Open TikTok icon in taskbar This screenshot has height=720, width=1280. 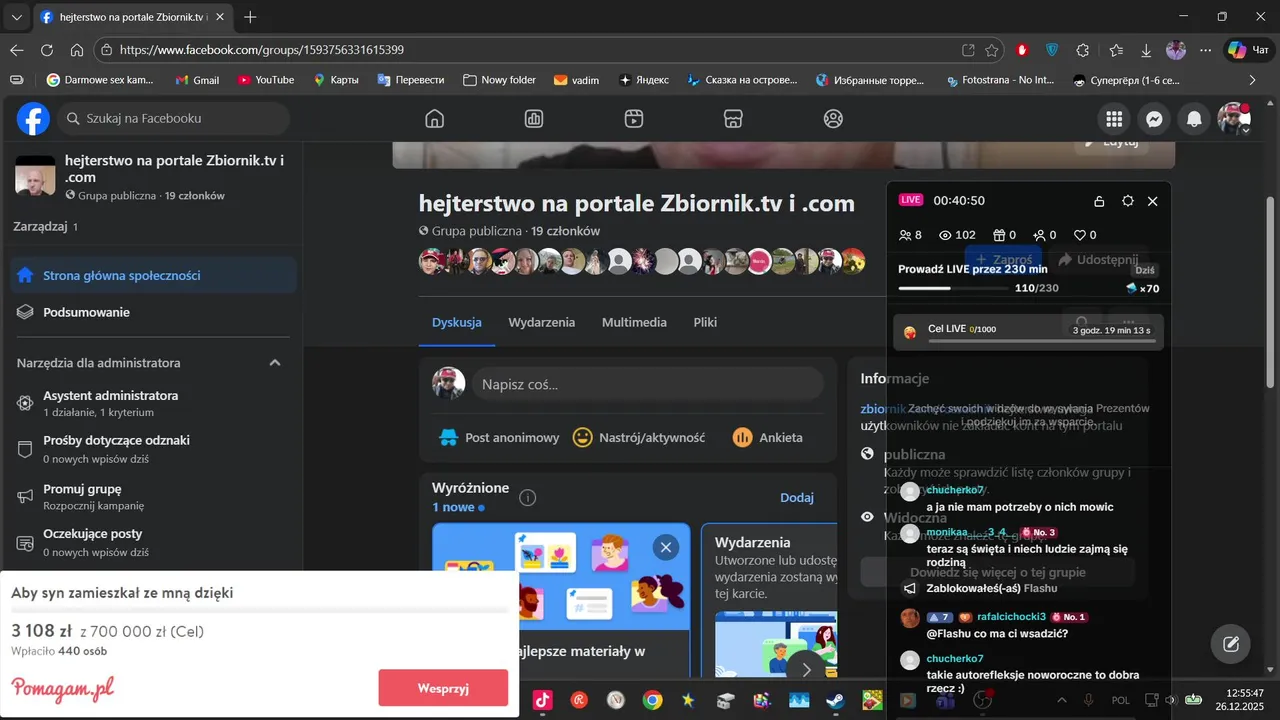(x=543, y=700)
